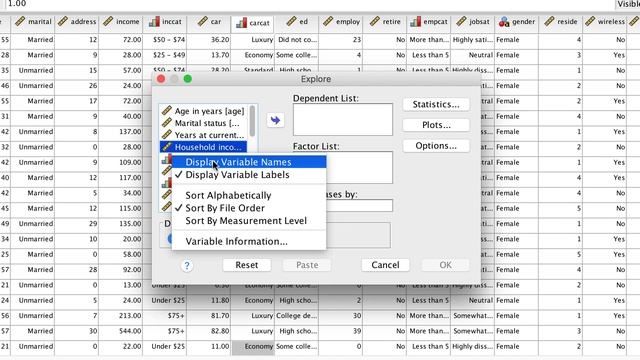Click employ value 23 cell
Viewport: 640px width, 360px height.
(x=341, y=40)
